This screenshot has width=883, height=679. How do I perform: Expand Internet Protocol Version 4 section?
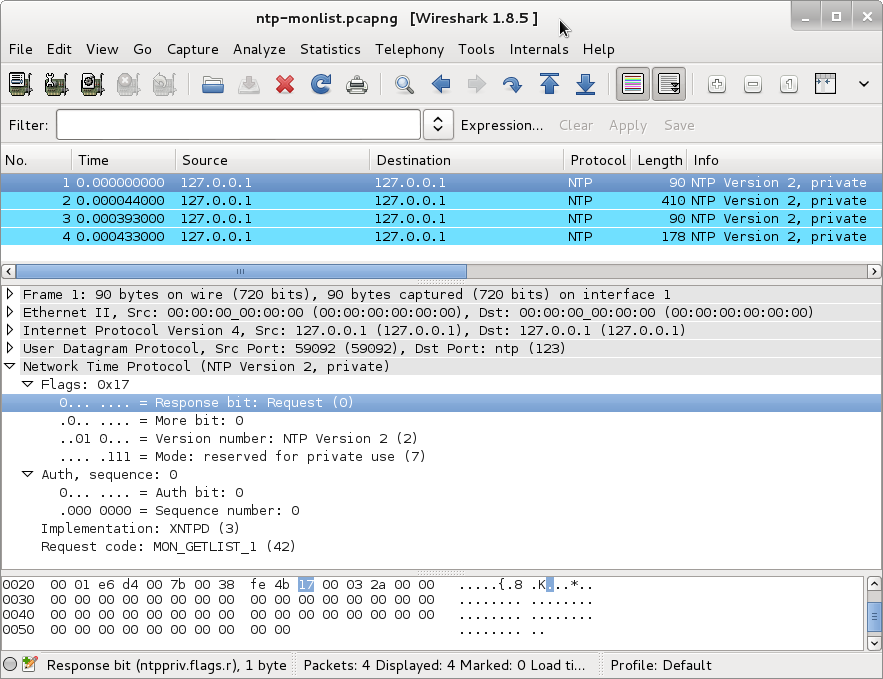pos(10,330)
